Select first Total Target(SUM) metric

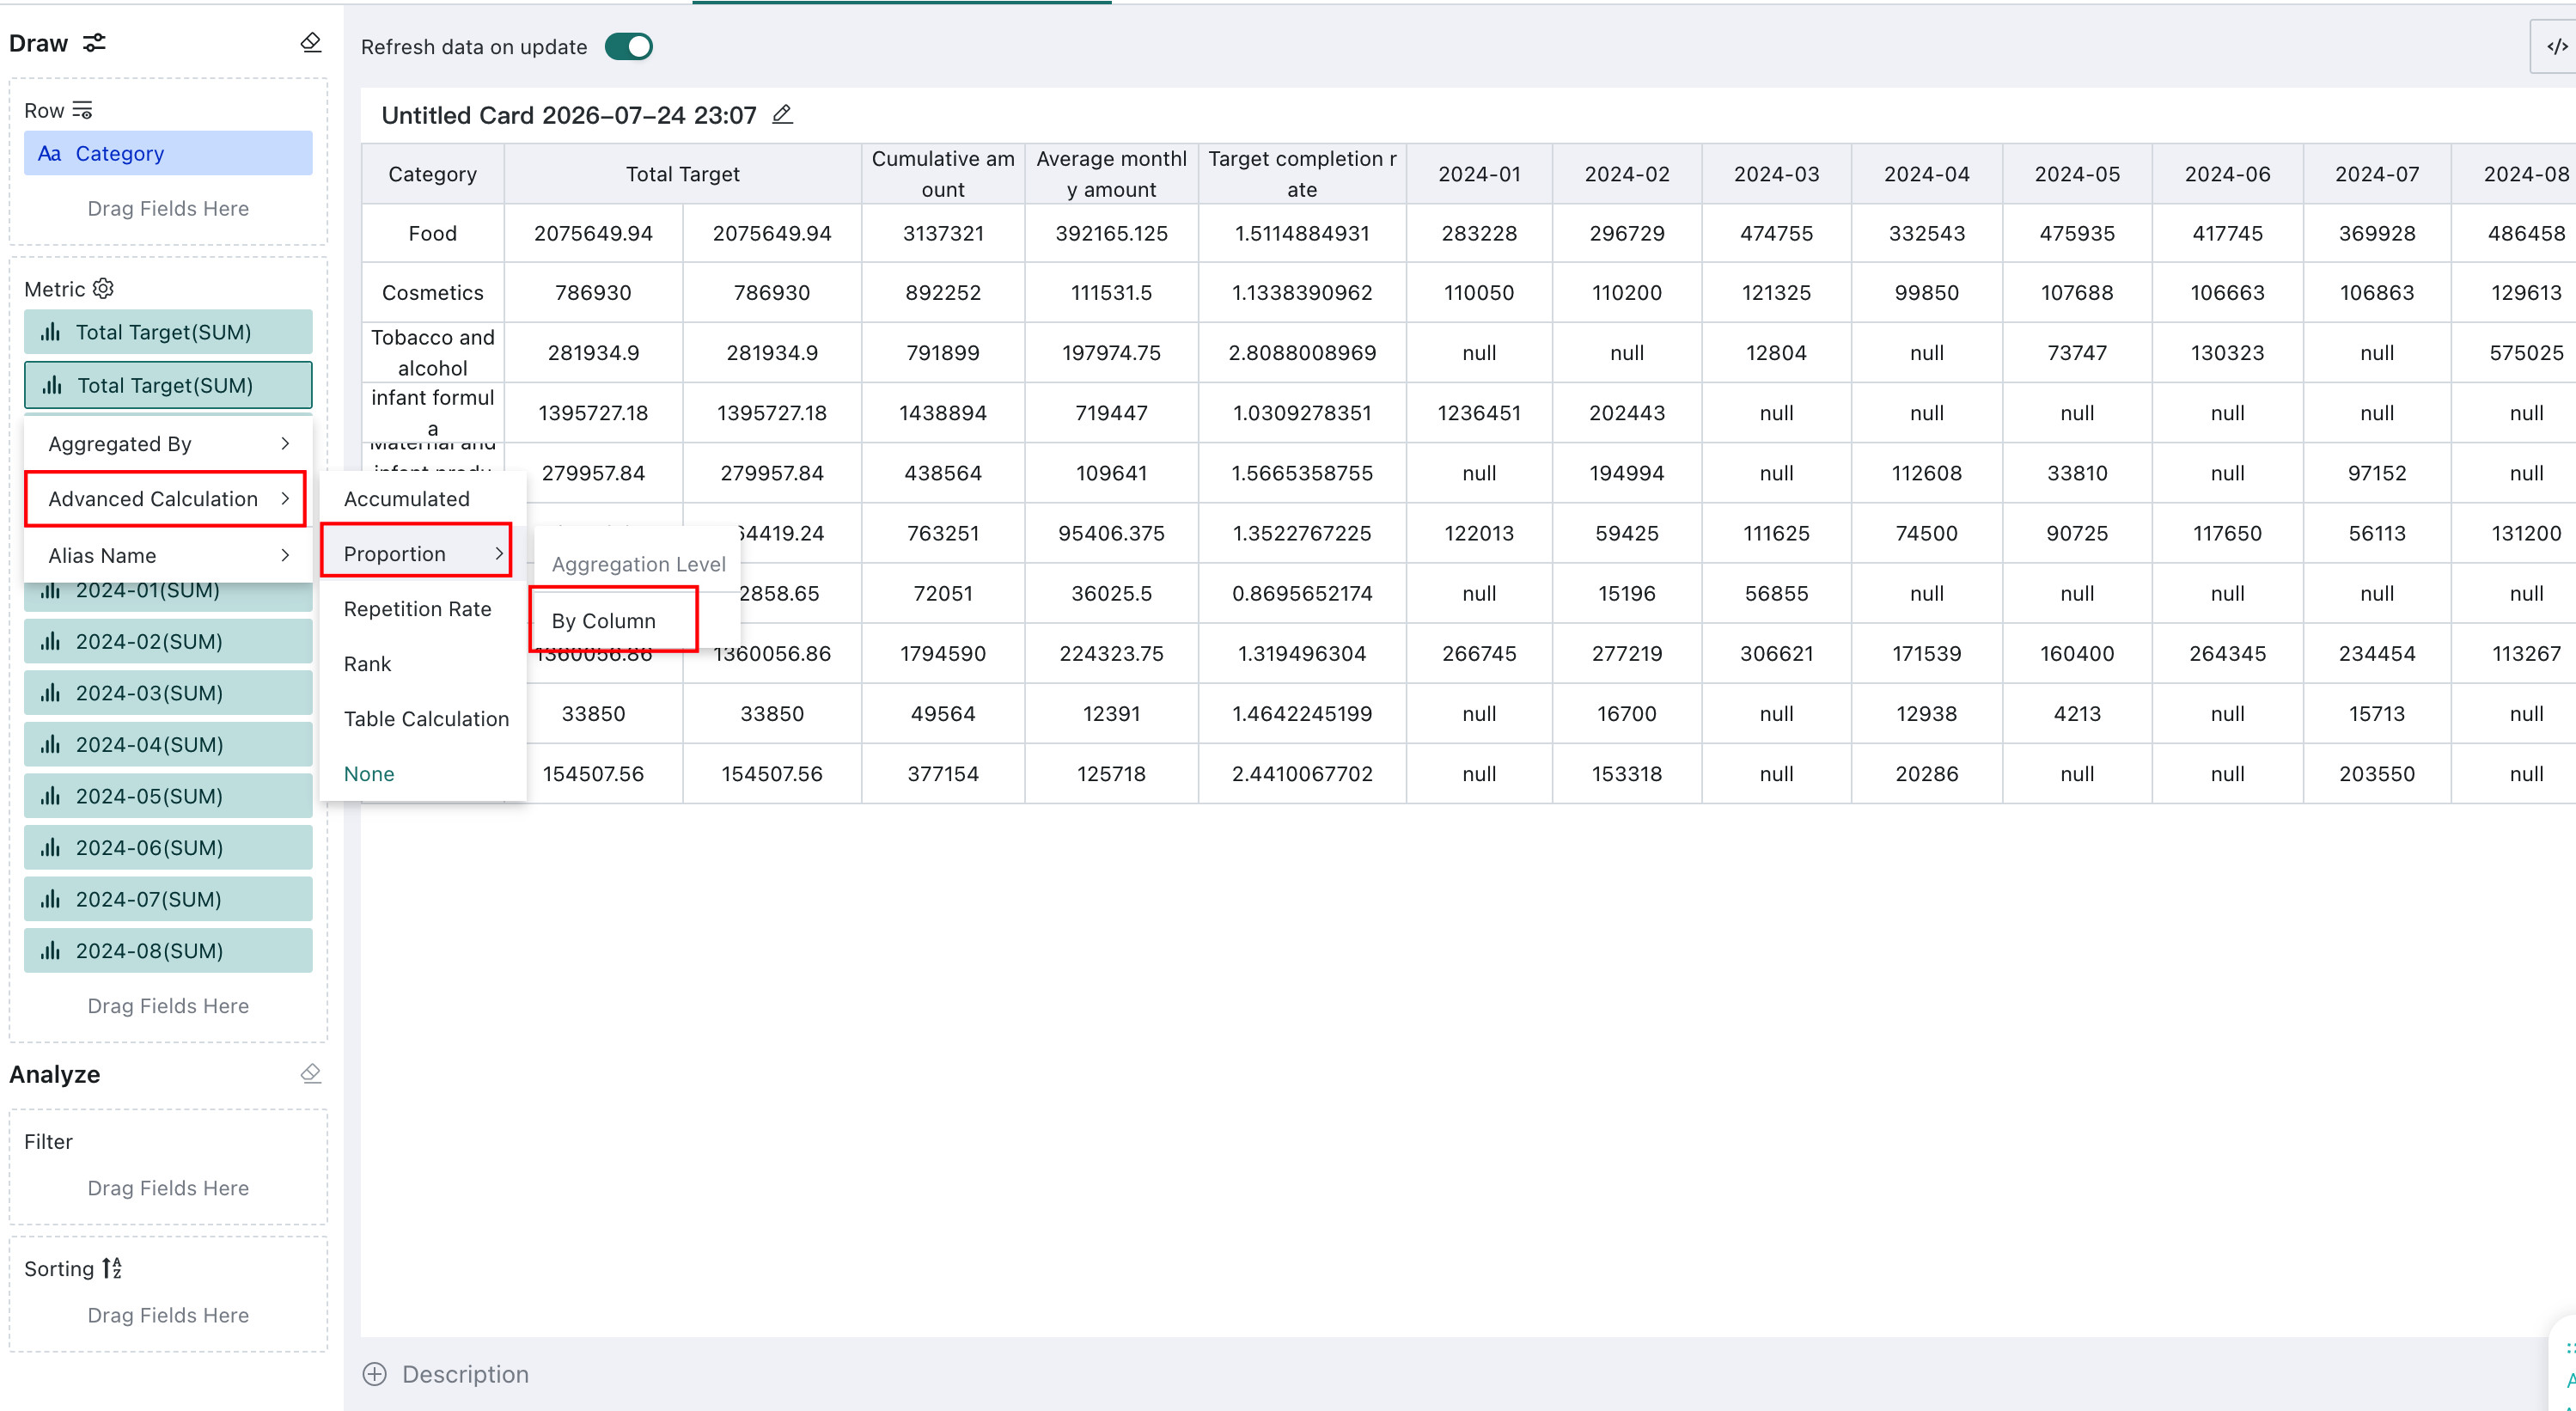168,332
